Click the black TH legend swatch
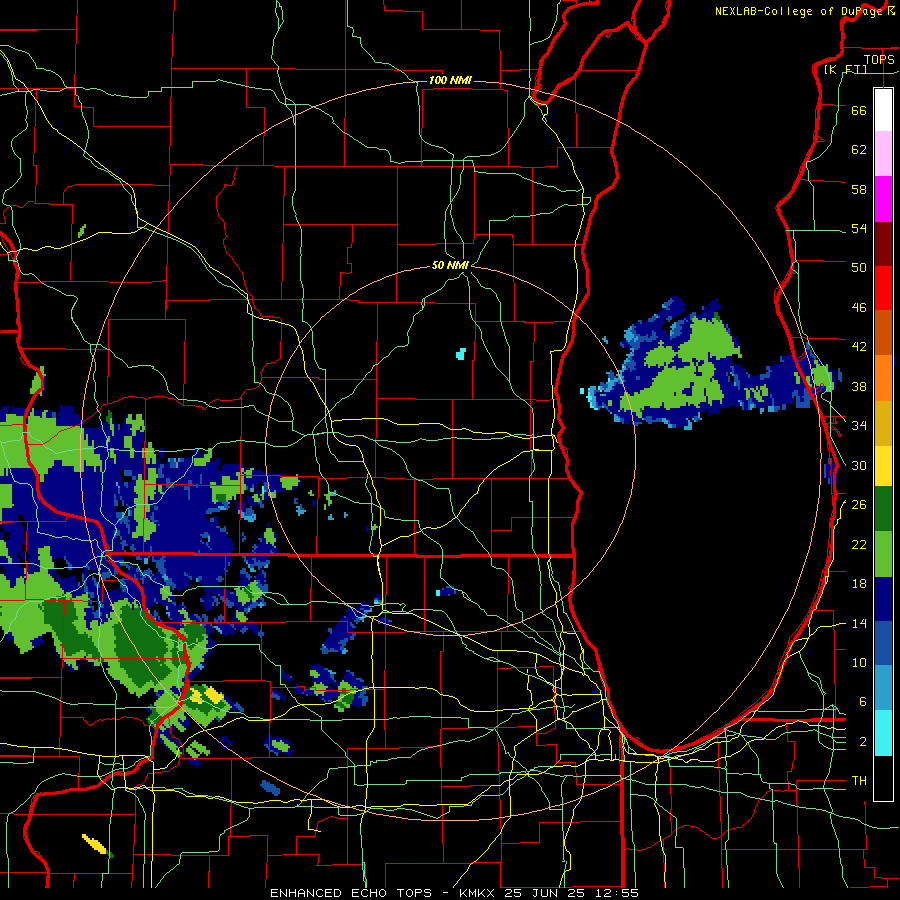The image size is (900, 900). tap(883, 778)
